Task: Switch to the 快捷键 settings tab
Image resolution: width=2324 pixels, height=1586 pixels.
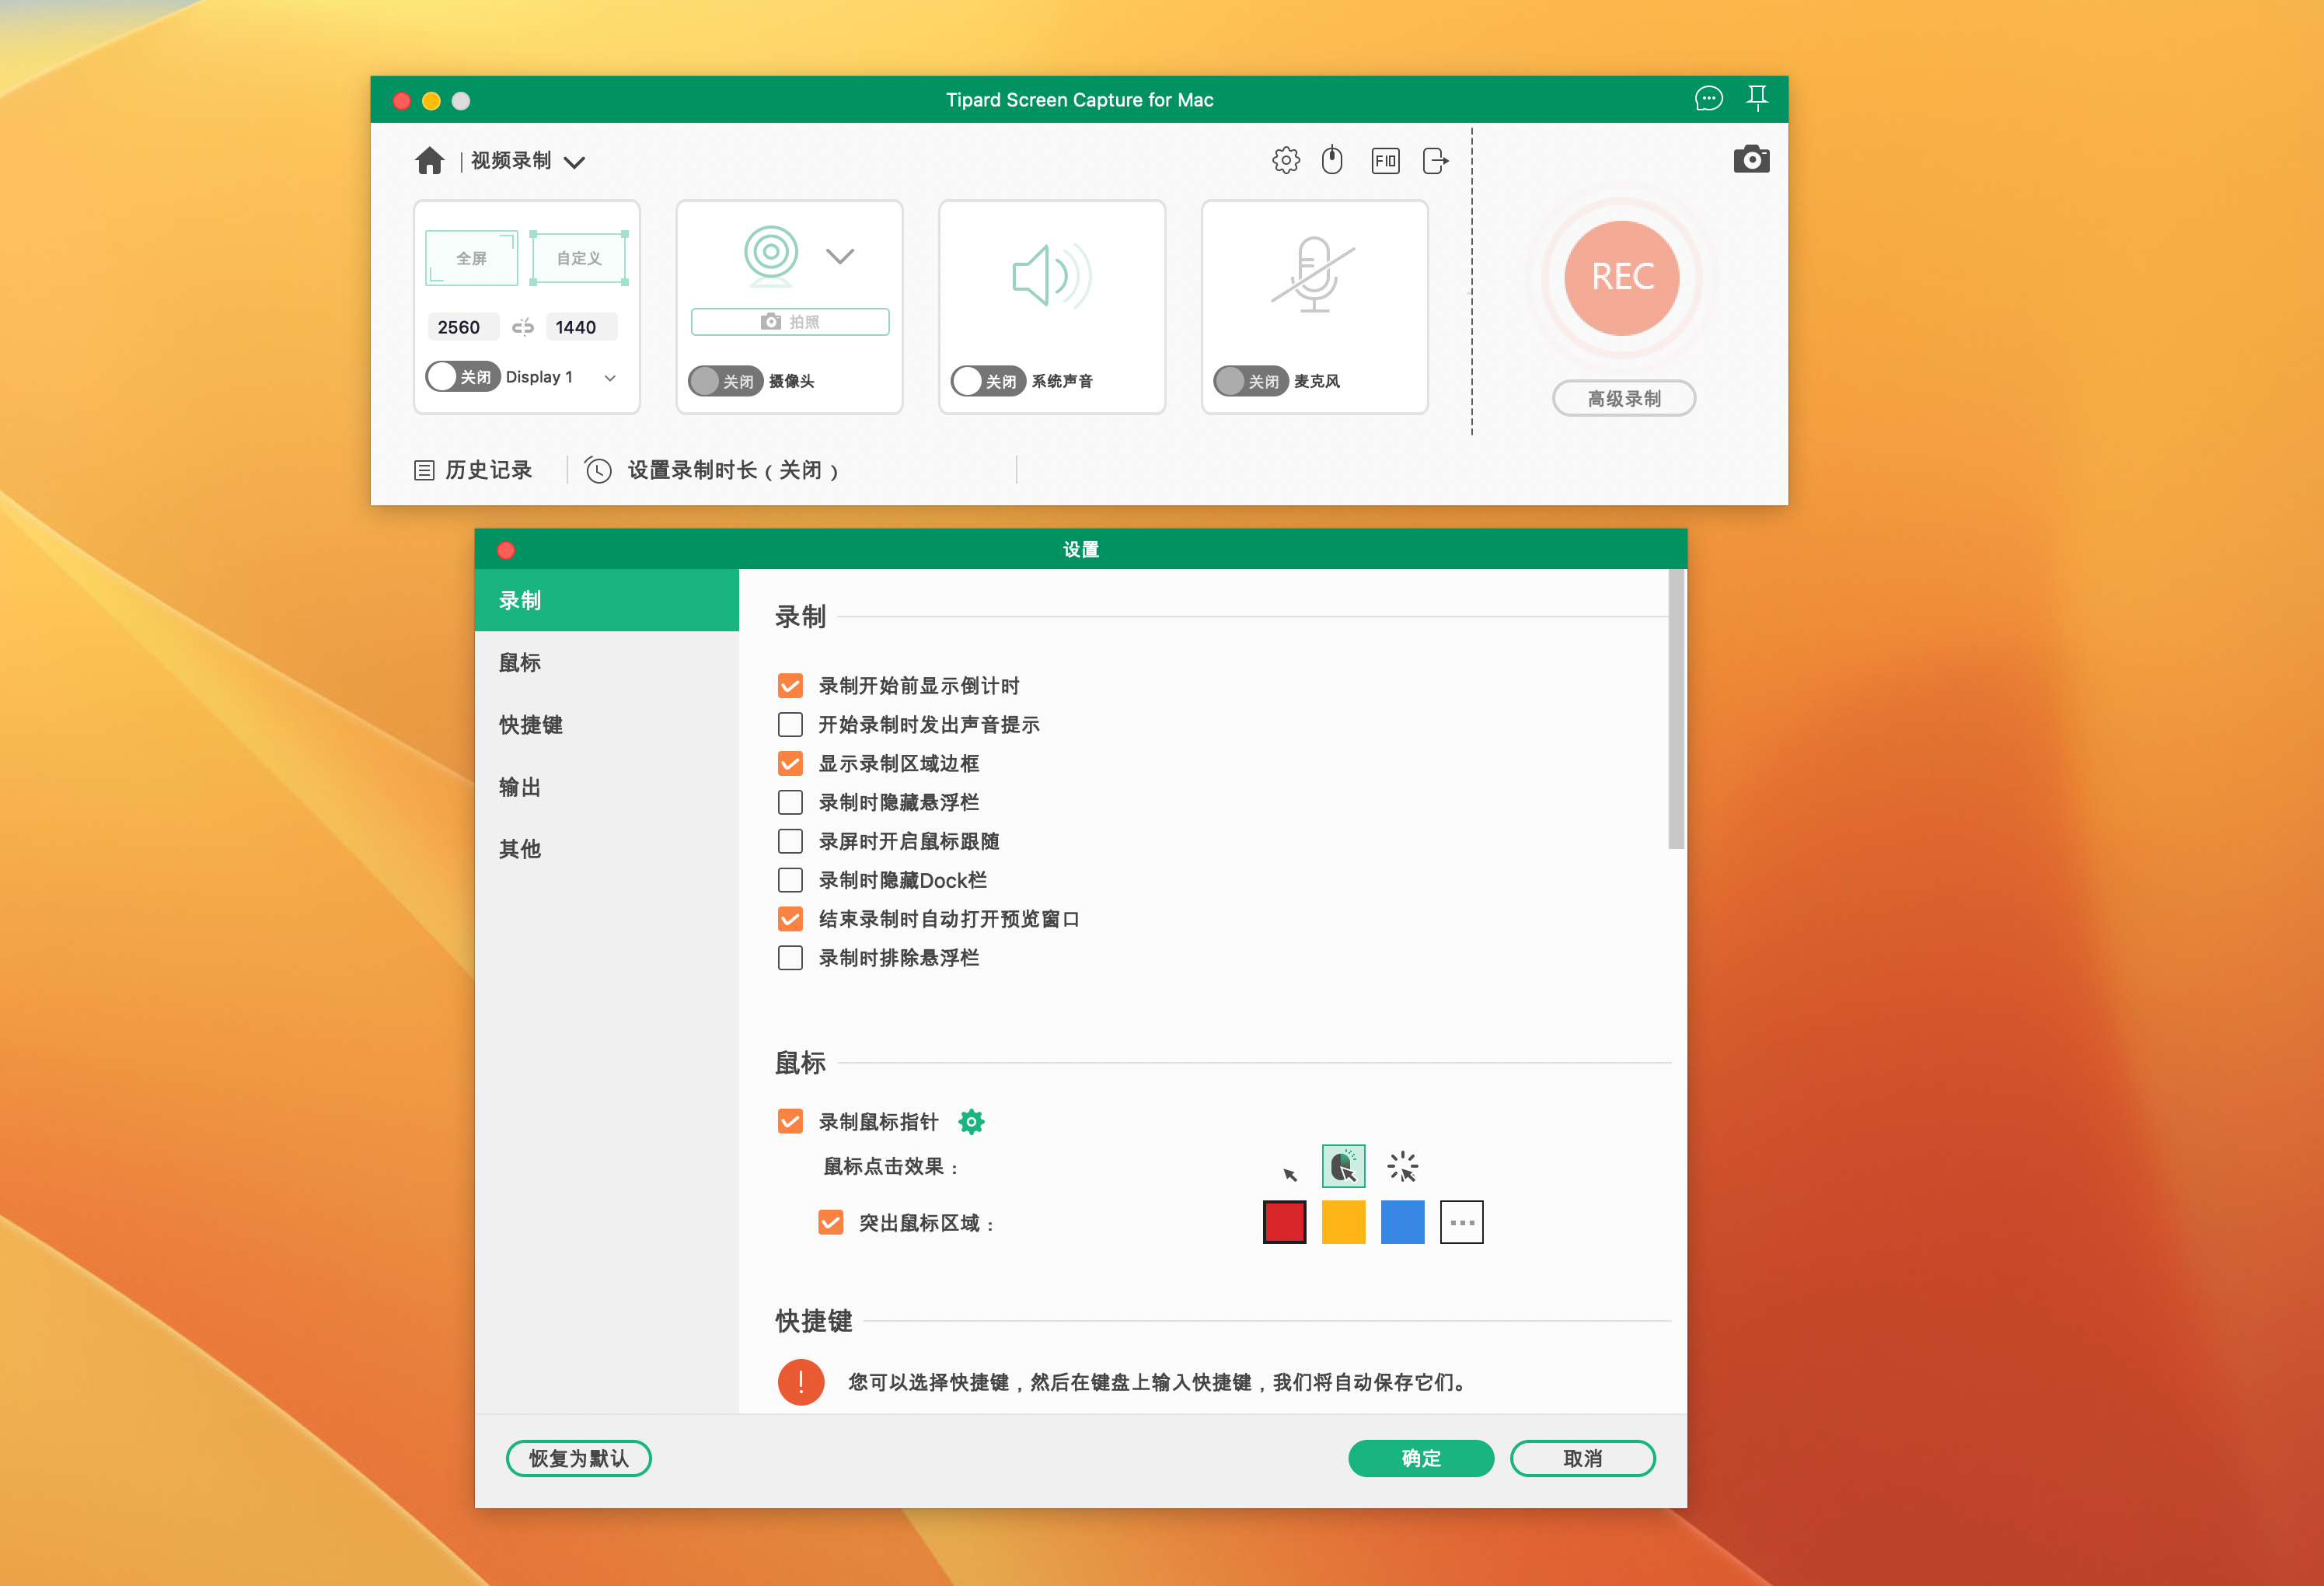Action: pyautogui.click(x=531, y=725)
